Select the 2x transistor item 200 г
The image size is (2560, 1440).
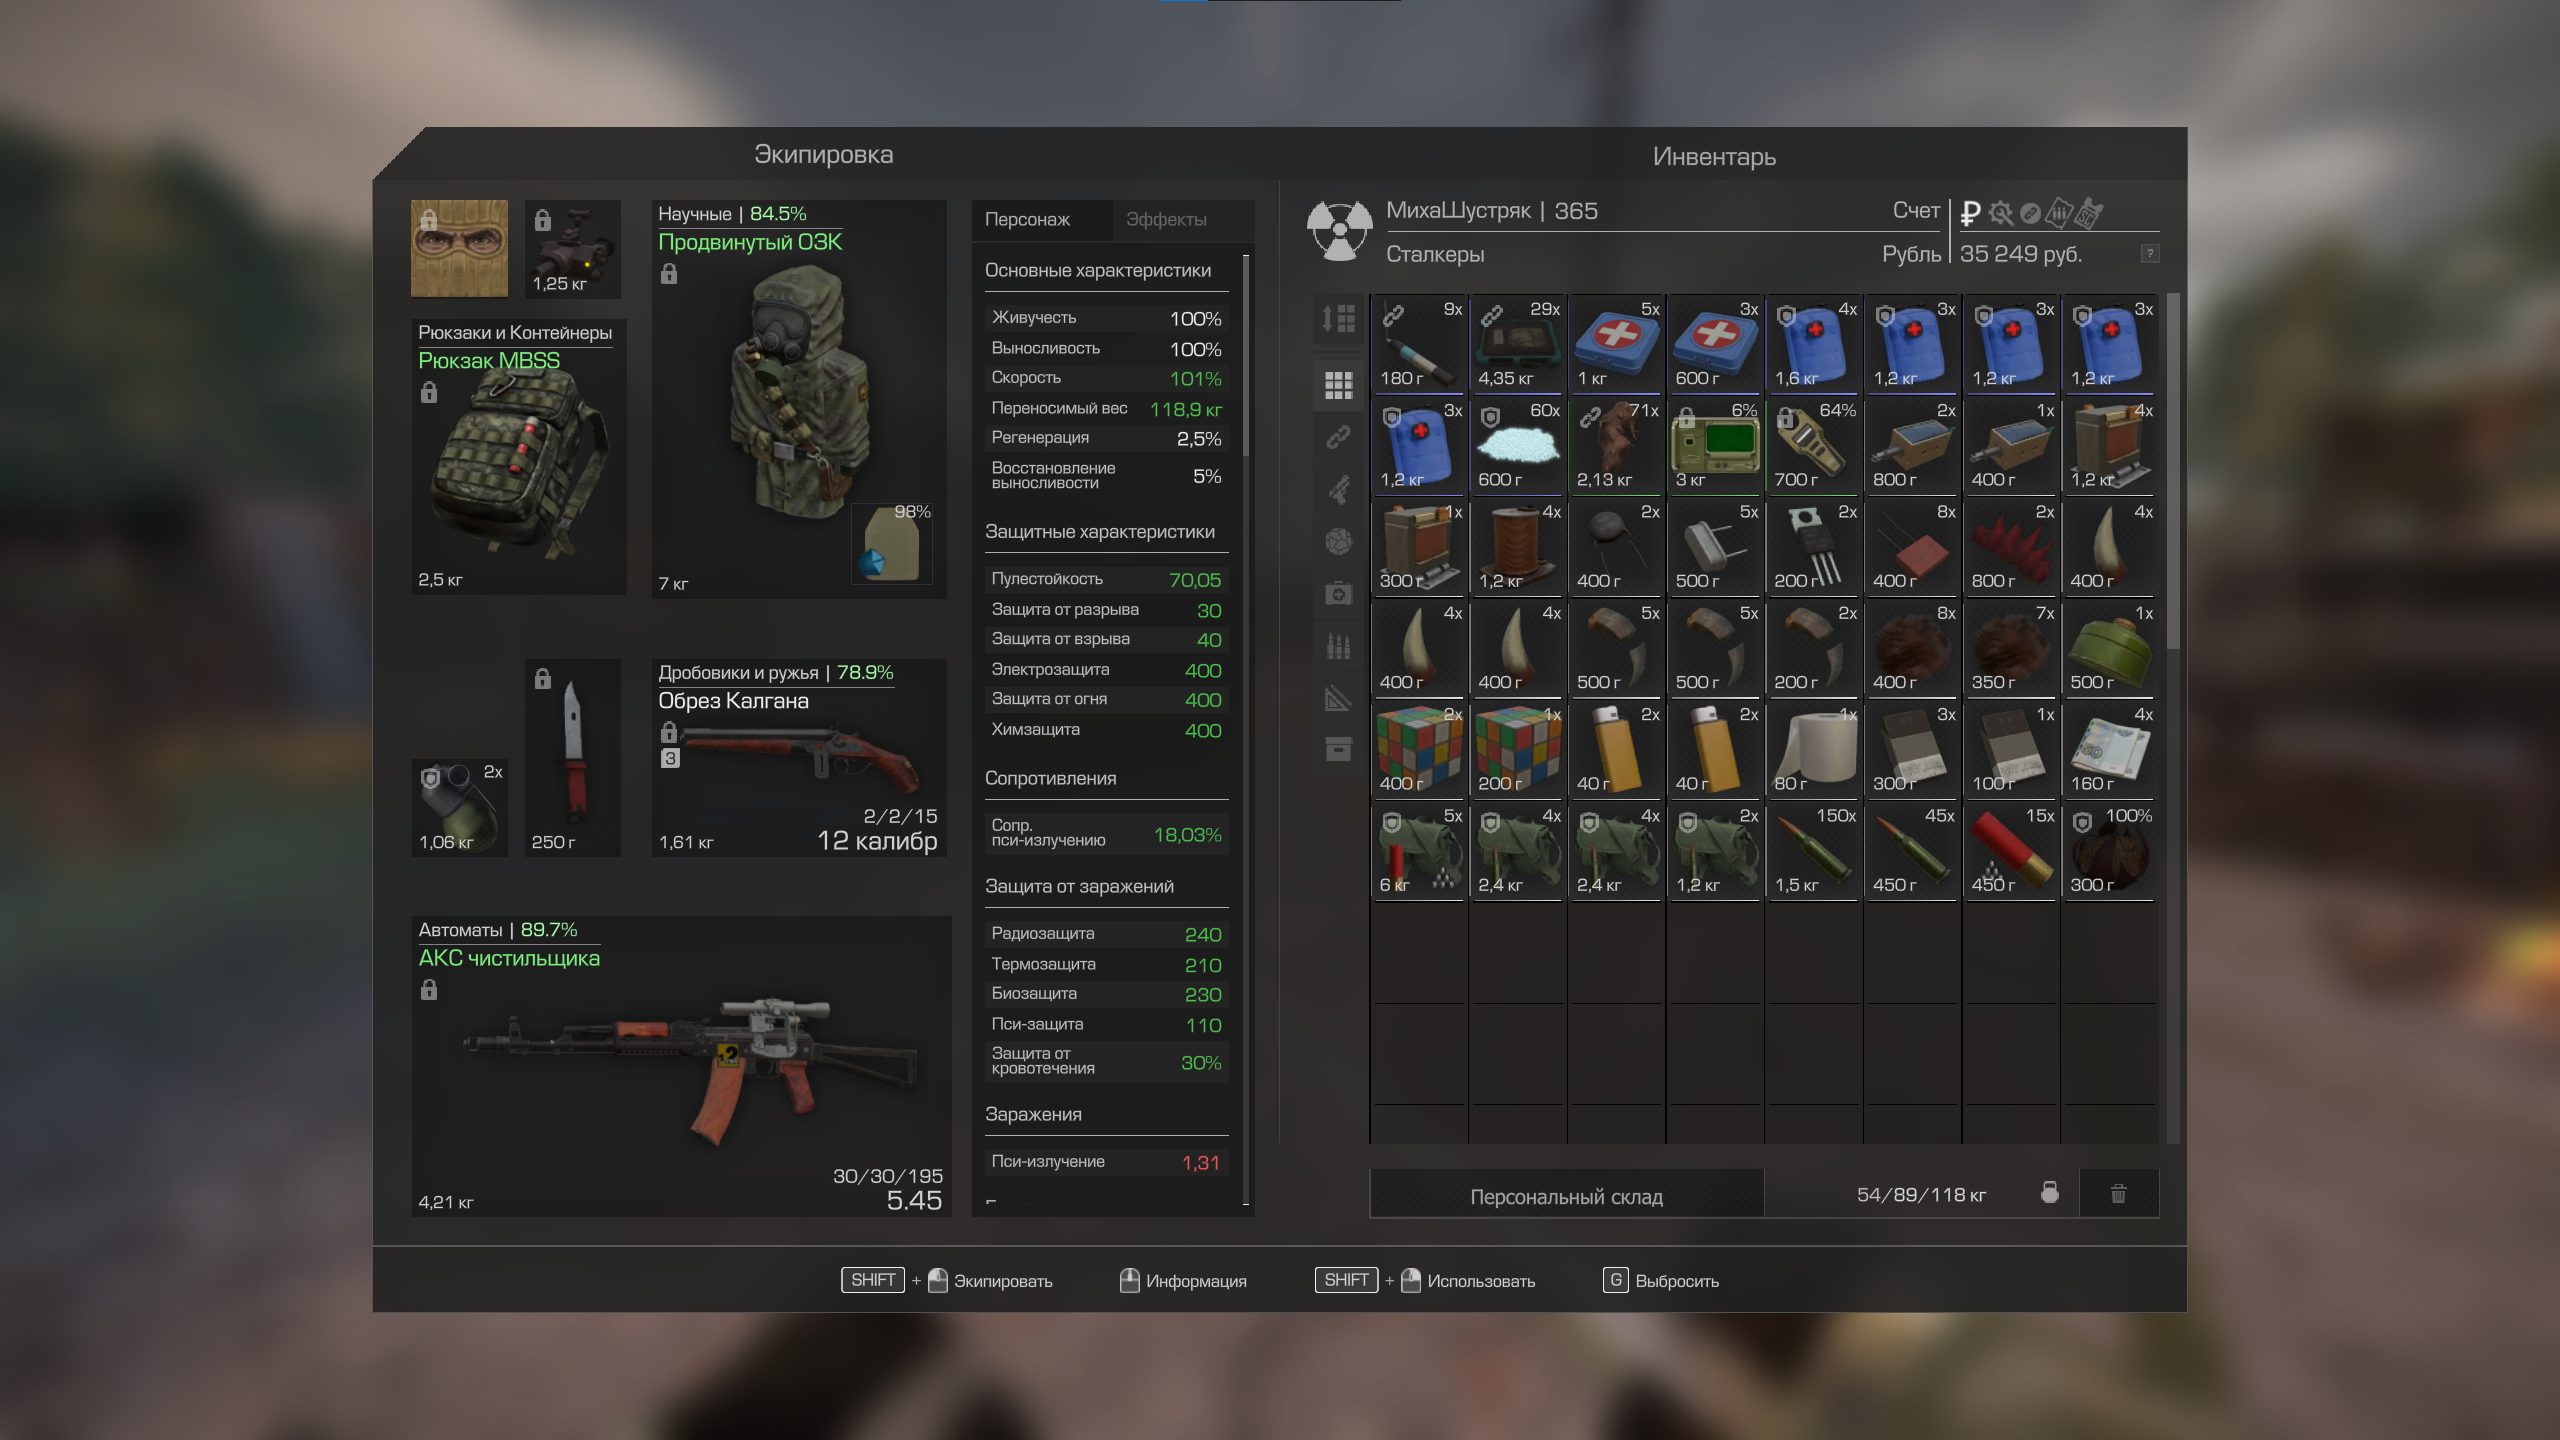1814,547
